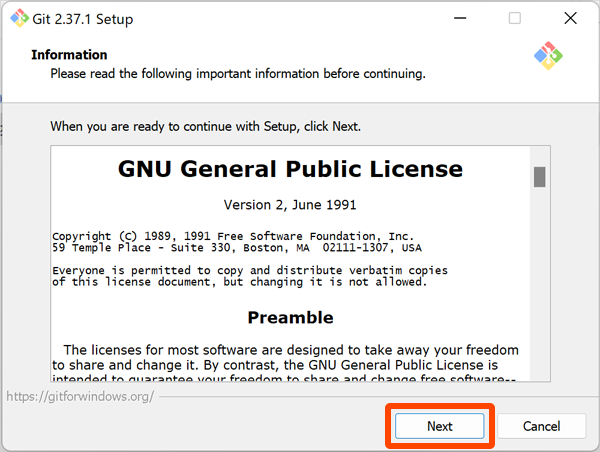Click the 59 Temple Place address line
Viewport: 600px width, 452px height.
[237, 248]
